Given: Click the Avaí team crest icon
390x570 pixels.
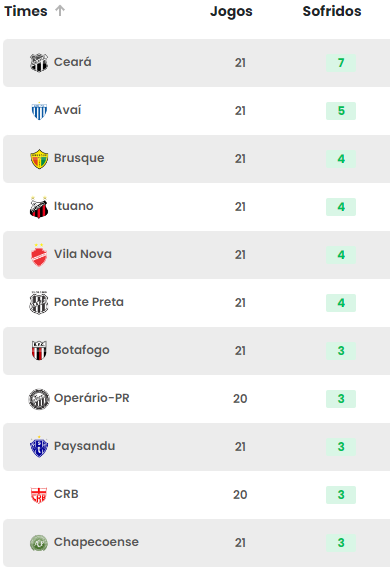Looking at the screenshot, I should click(x=39, y=111).
